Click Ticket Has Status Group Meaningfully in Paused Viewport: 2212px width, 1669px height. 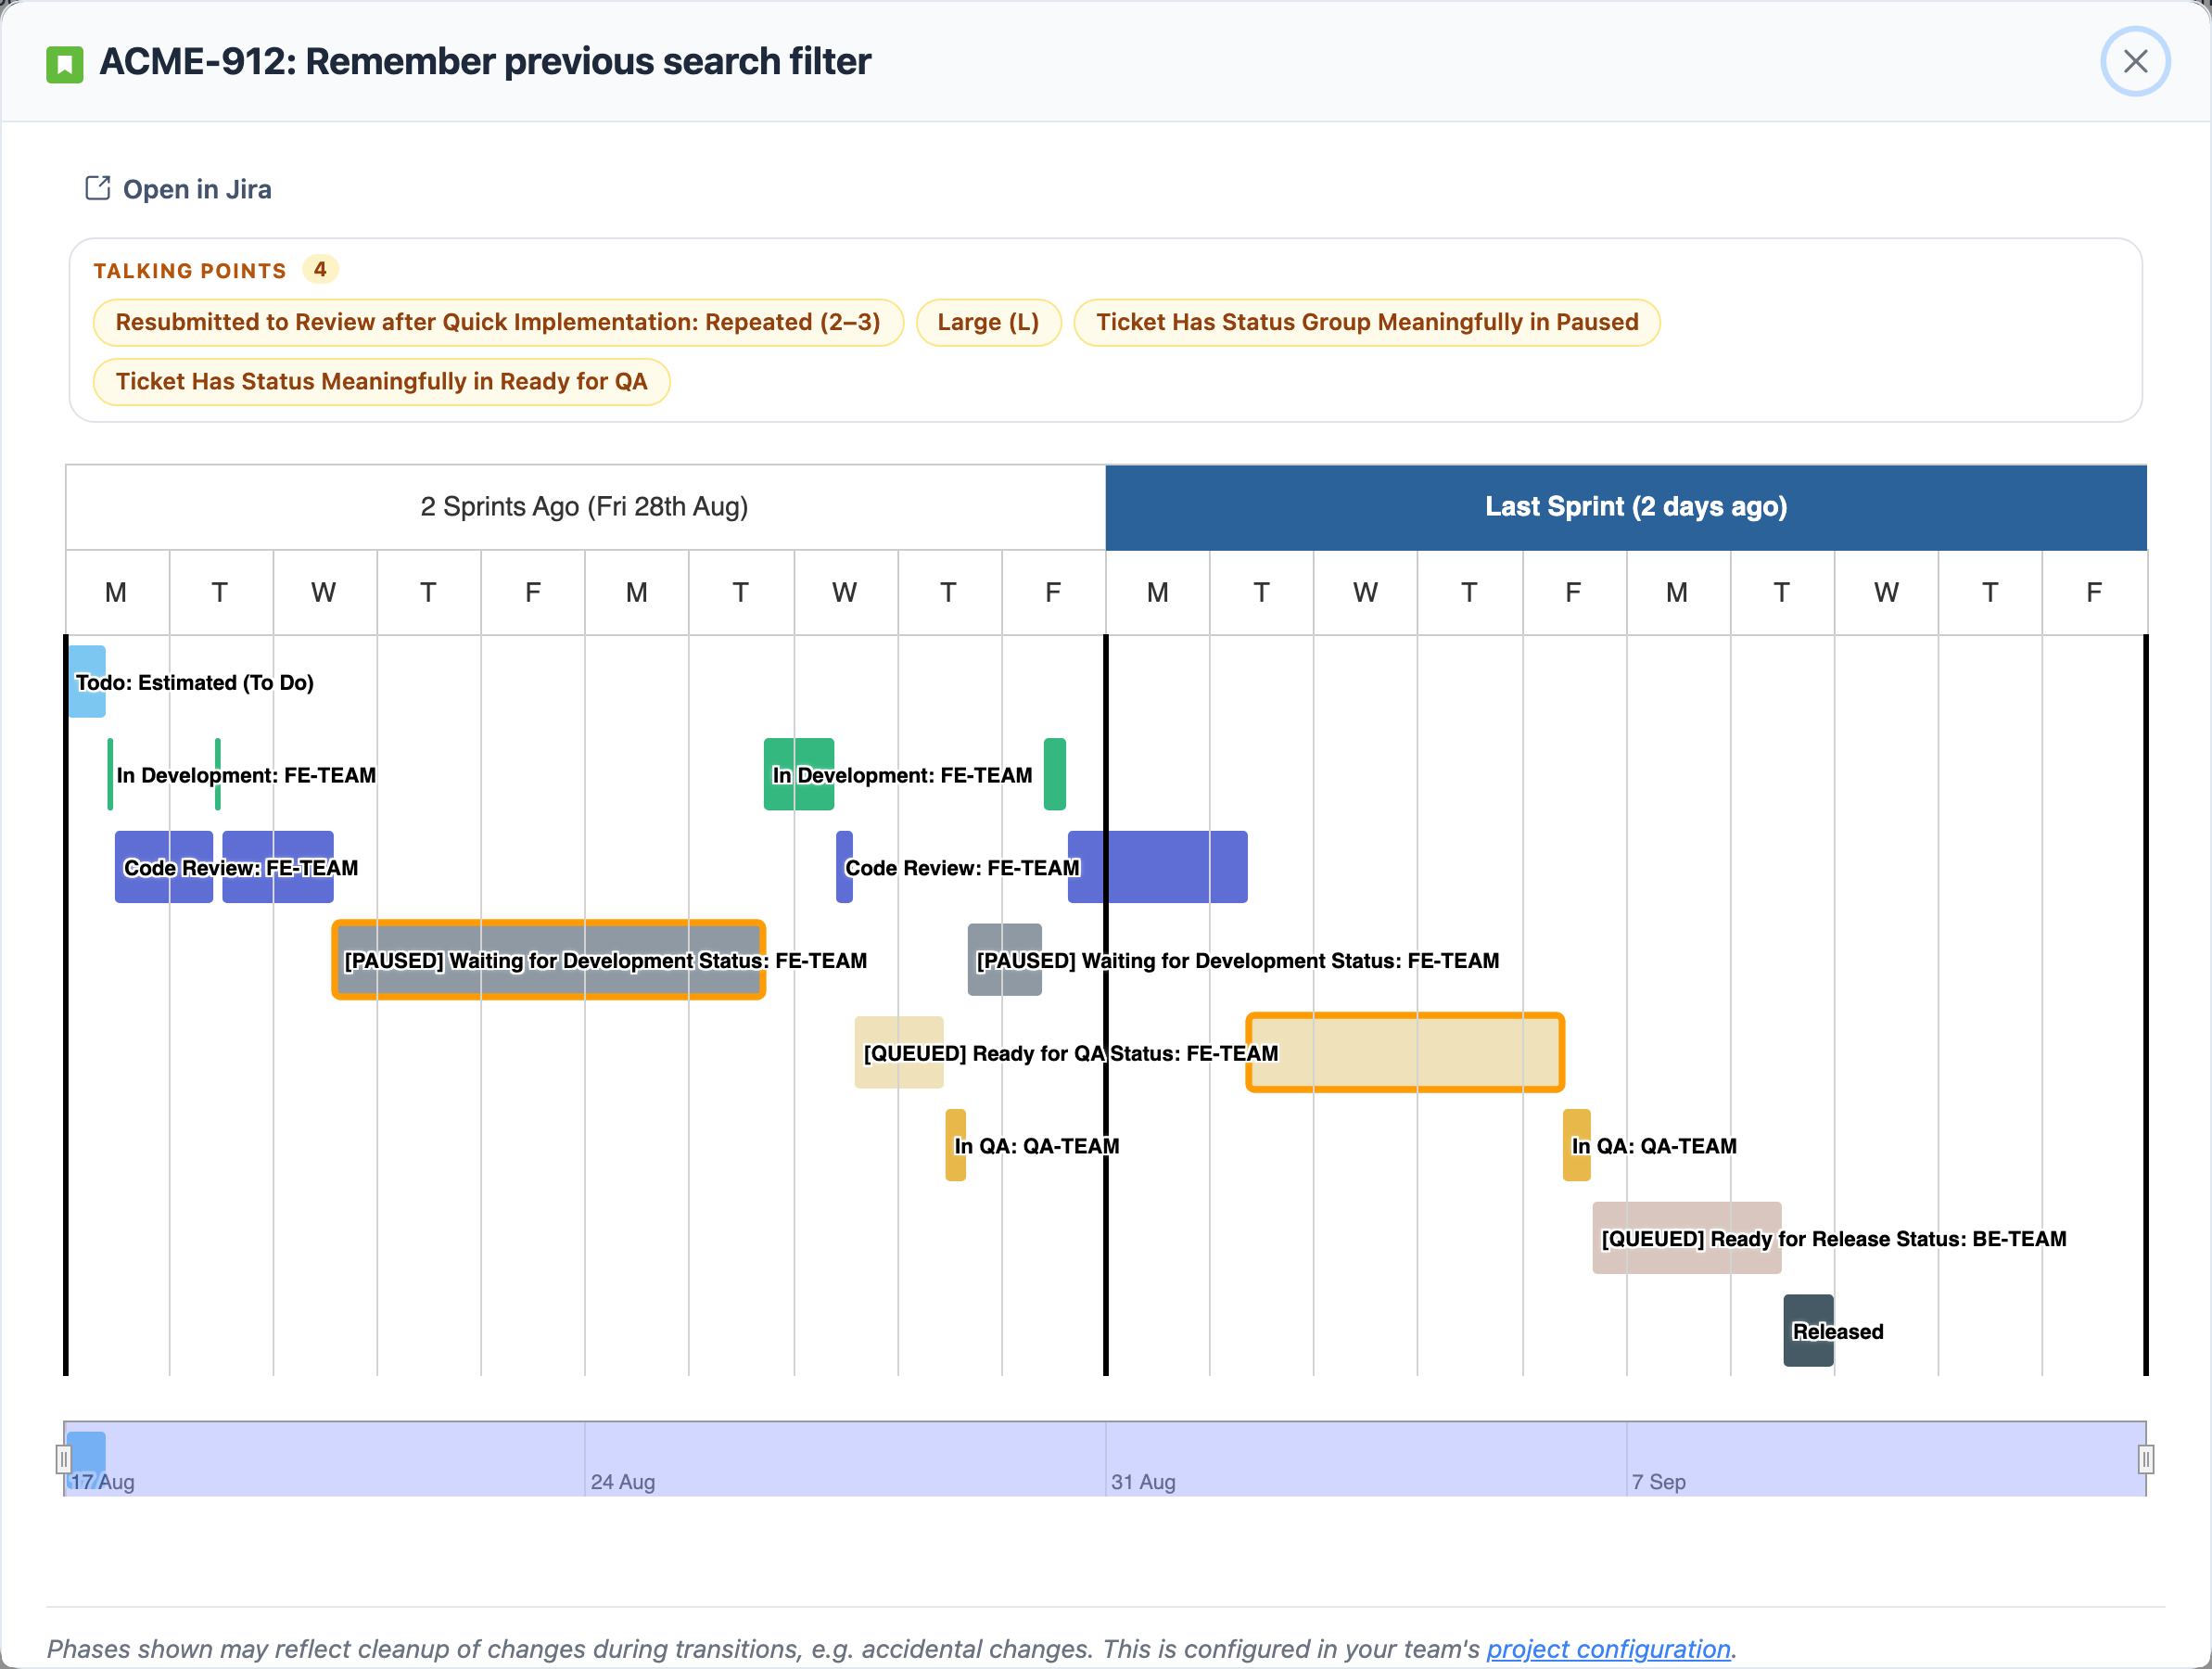[x=1367, y=322]
